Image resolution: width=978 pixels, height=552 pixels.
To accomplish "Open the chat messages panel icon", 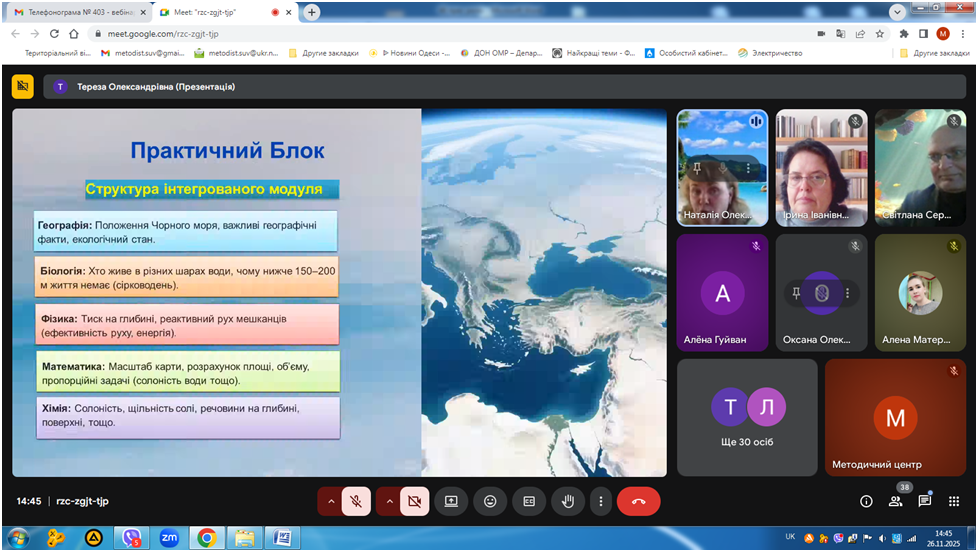I will 924,501.
